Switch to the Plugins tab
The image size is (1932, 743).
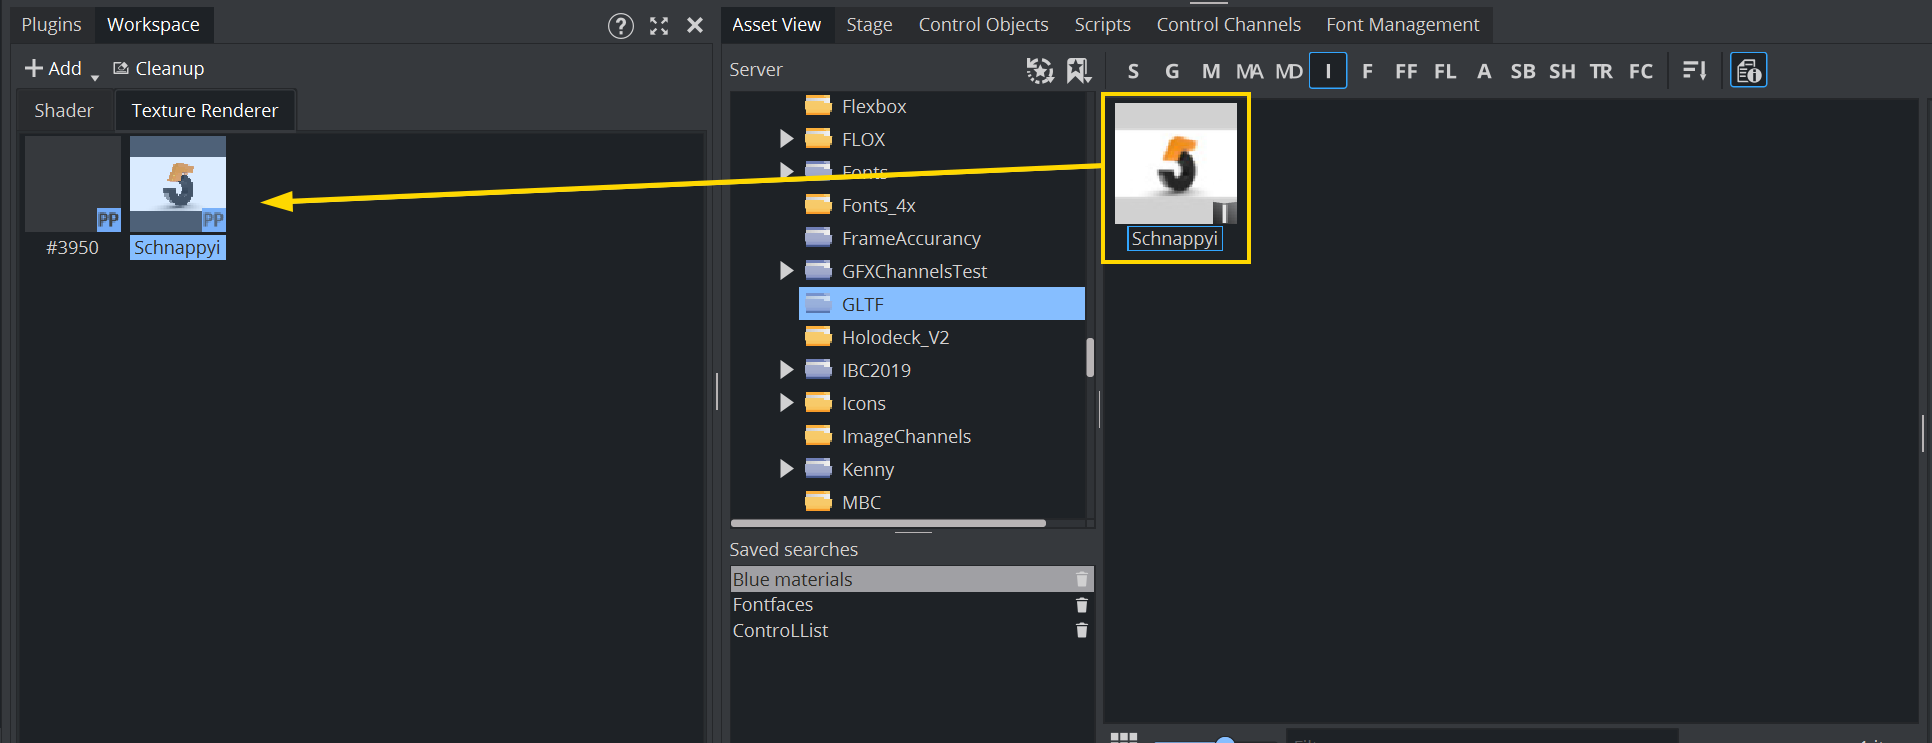tap(51, 25)
